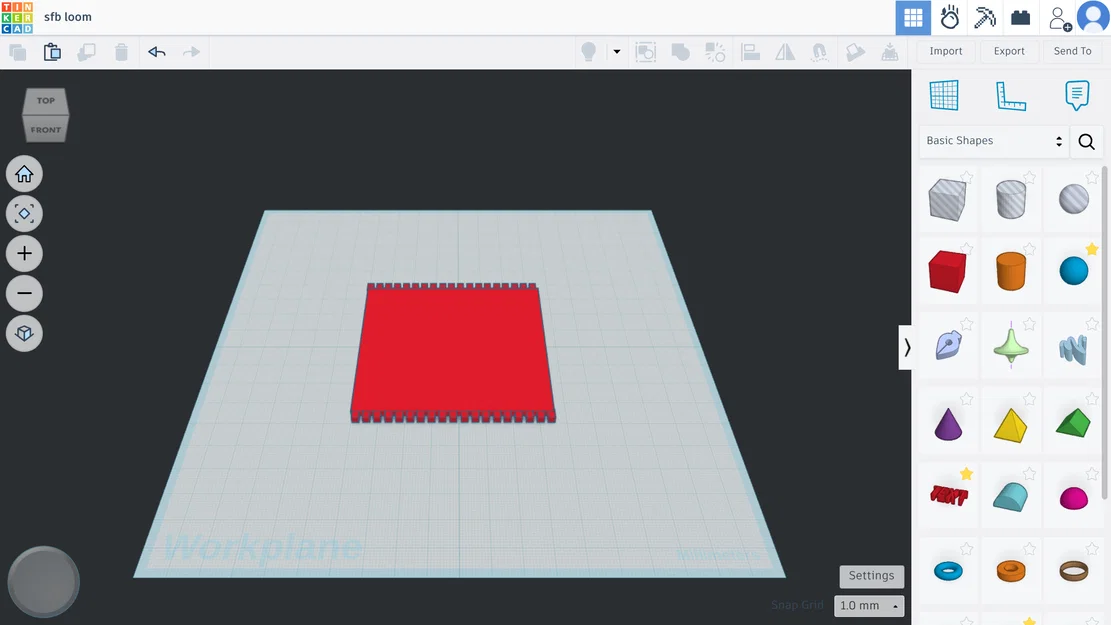This screenshot has width=1111, height=625.
Task: Click the Paste clipboard icon
Action: [x=52, y=52]
